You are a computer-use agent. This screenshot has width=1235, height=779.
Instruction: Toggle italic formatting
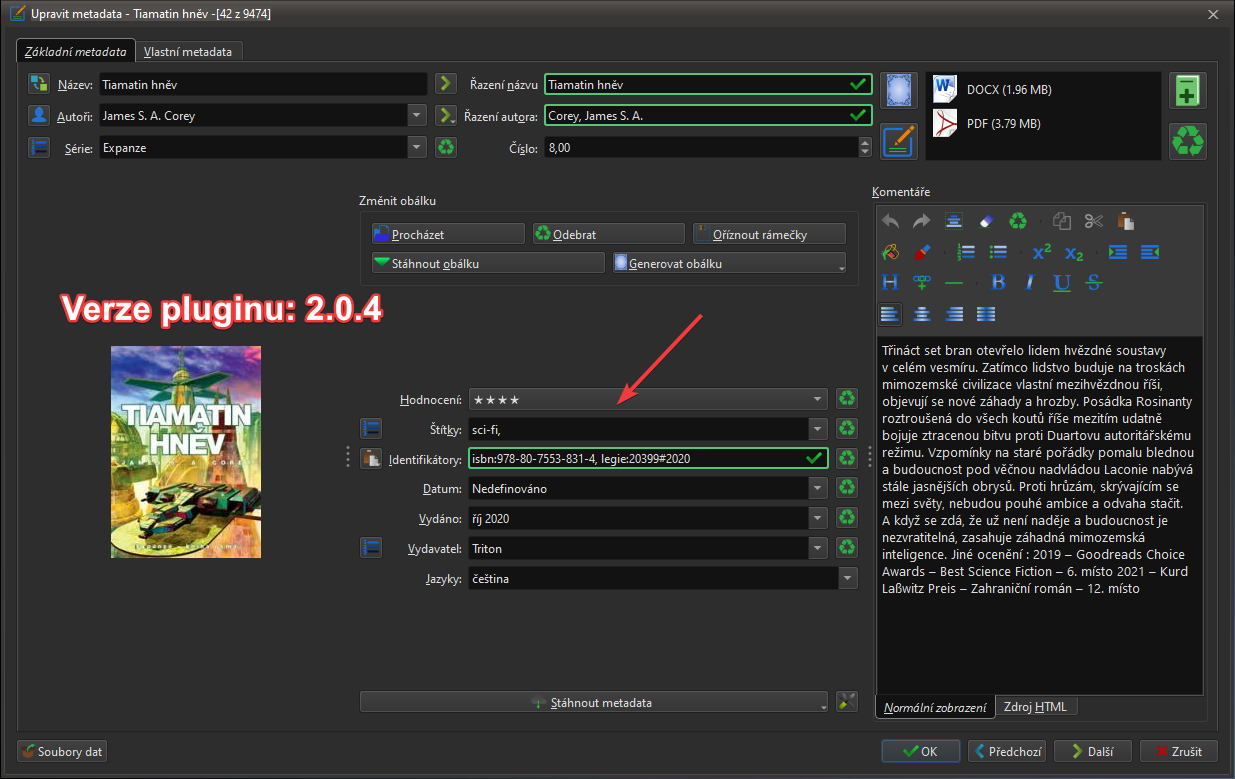[x=1030, y=283]
